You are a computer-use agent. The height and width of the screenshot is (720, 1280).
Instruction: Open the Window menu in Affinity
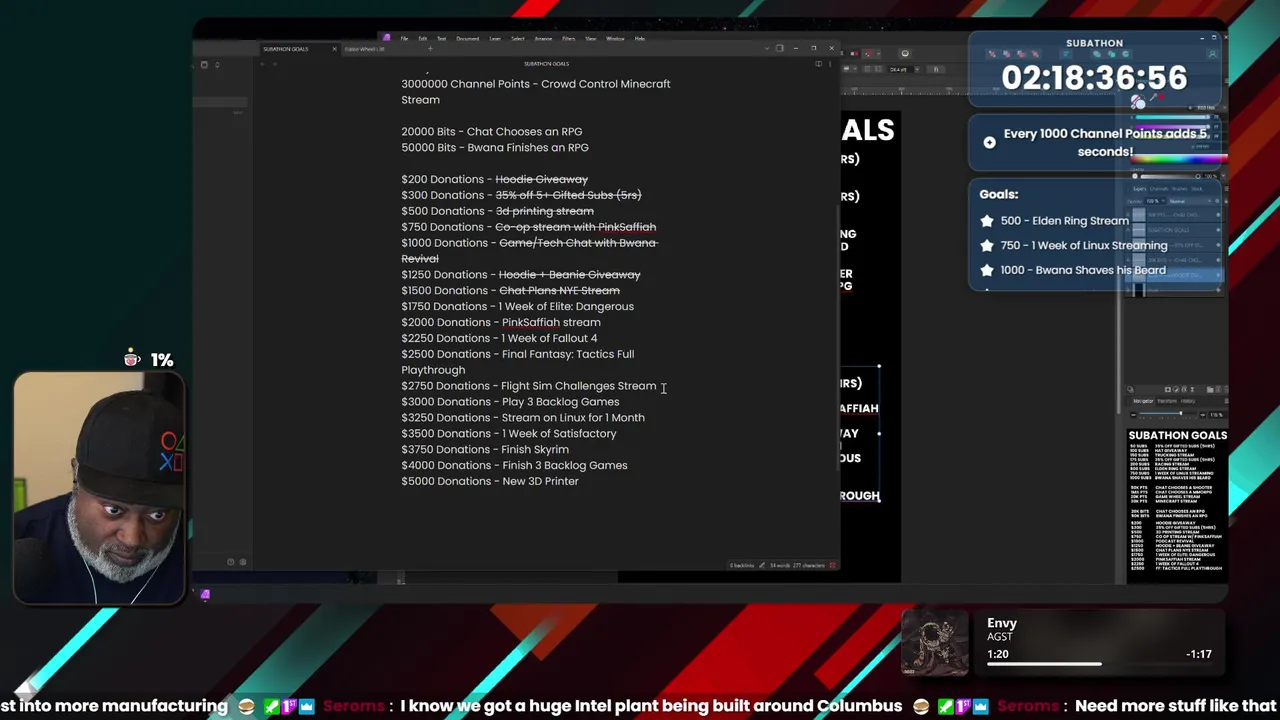pos(615,38)
